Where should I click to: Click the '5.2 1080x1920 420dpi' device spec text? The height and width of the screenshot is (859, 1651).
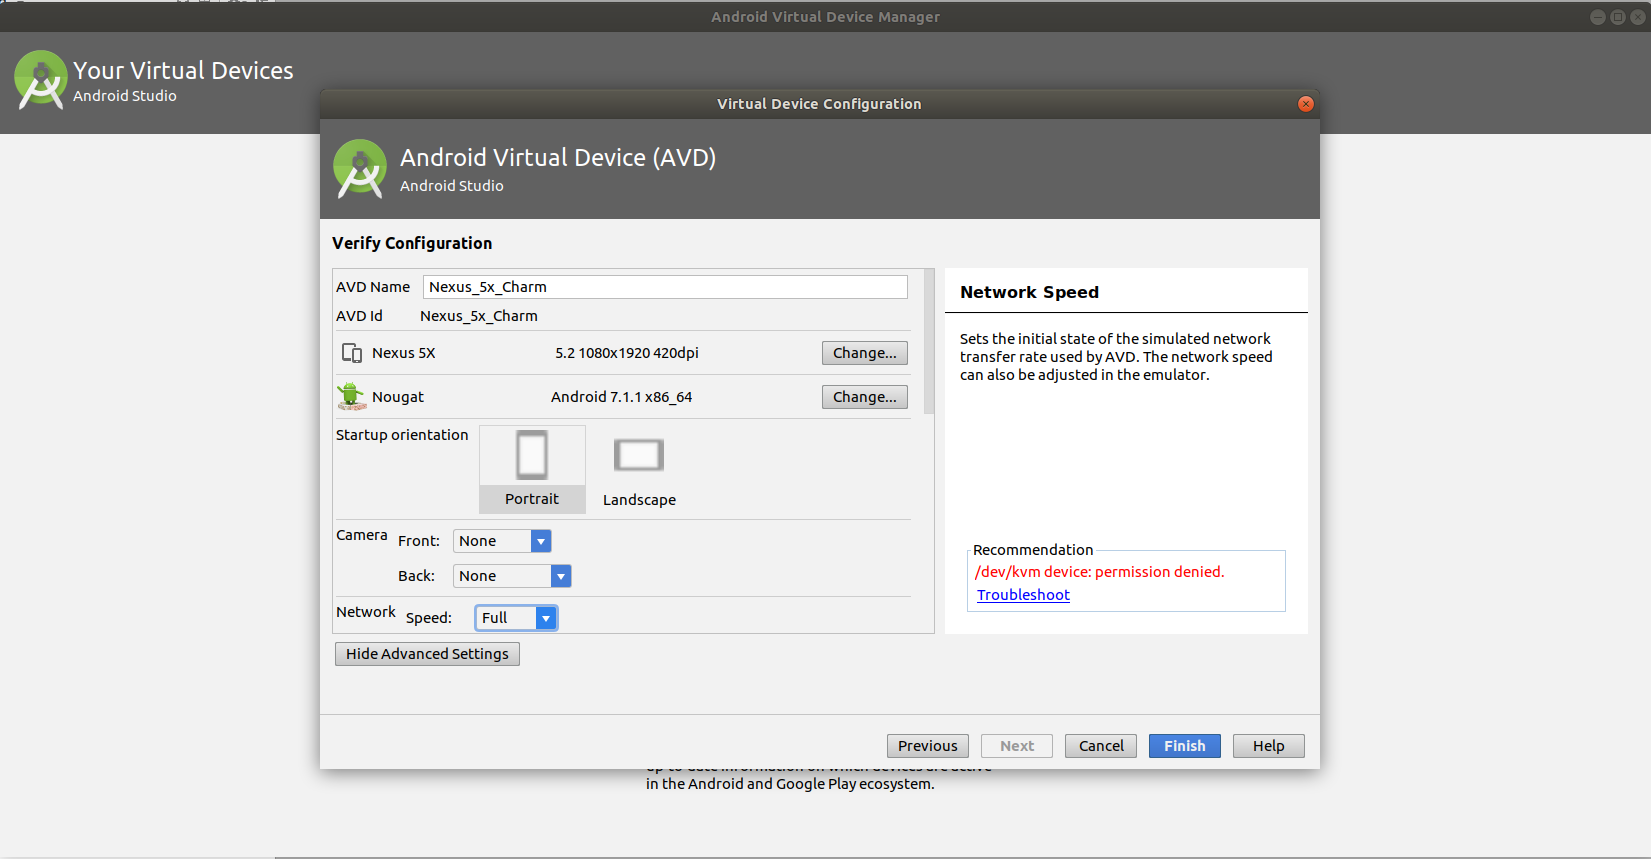click(627, 353)
